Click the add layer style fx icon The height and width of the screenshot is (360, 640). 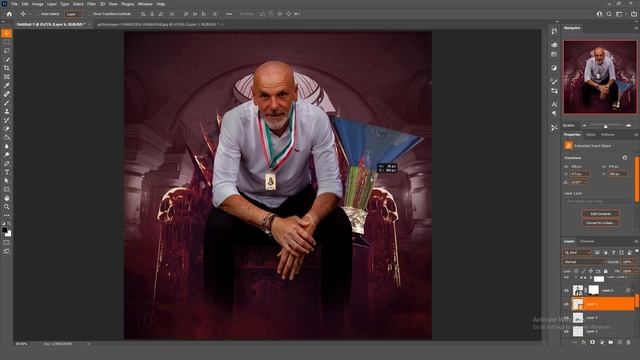point(584,342)
